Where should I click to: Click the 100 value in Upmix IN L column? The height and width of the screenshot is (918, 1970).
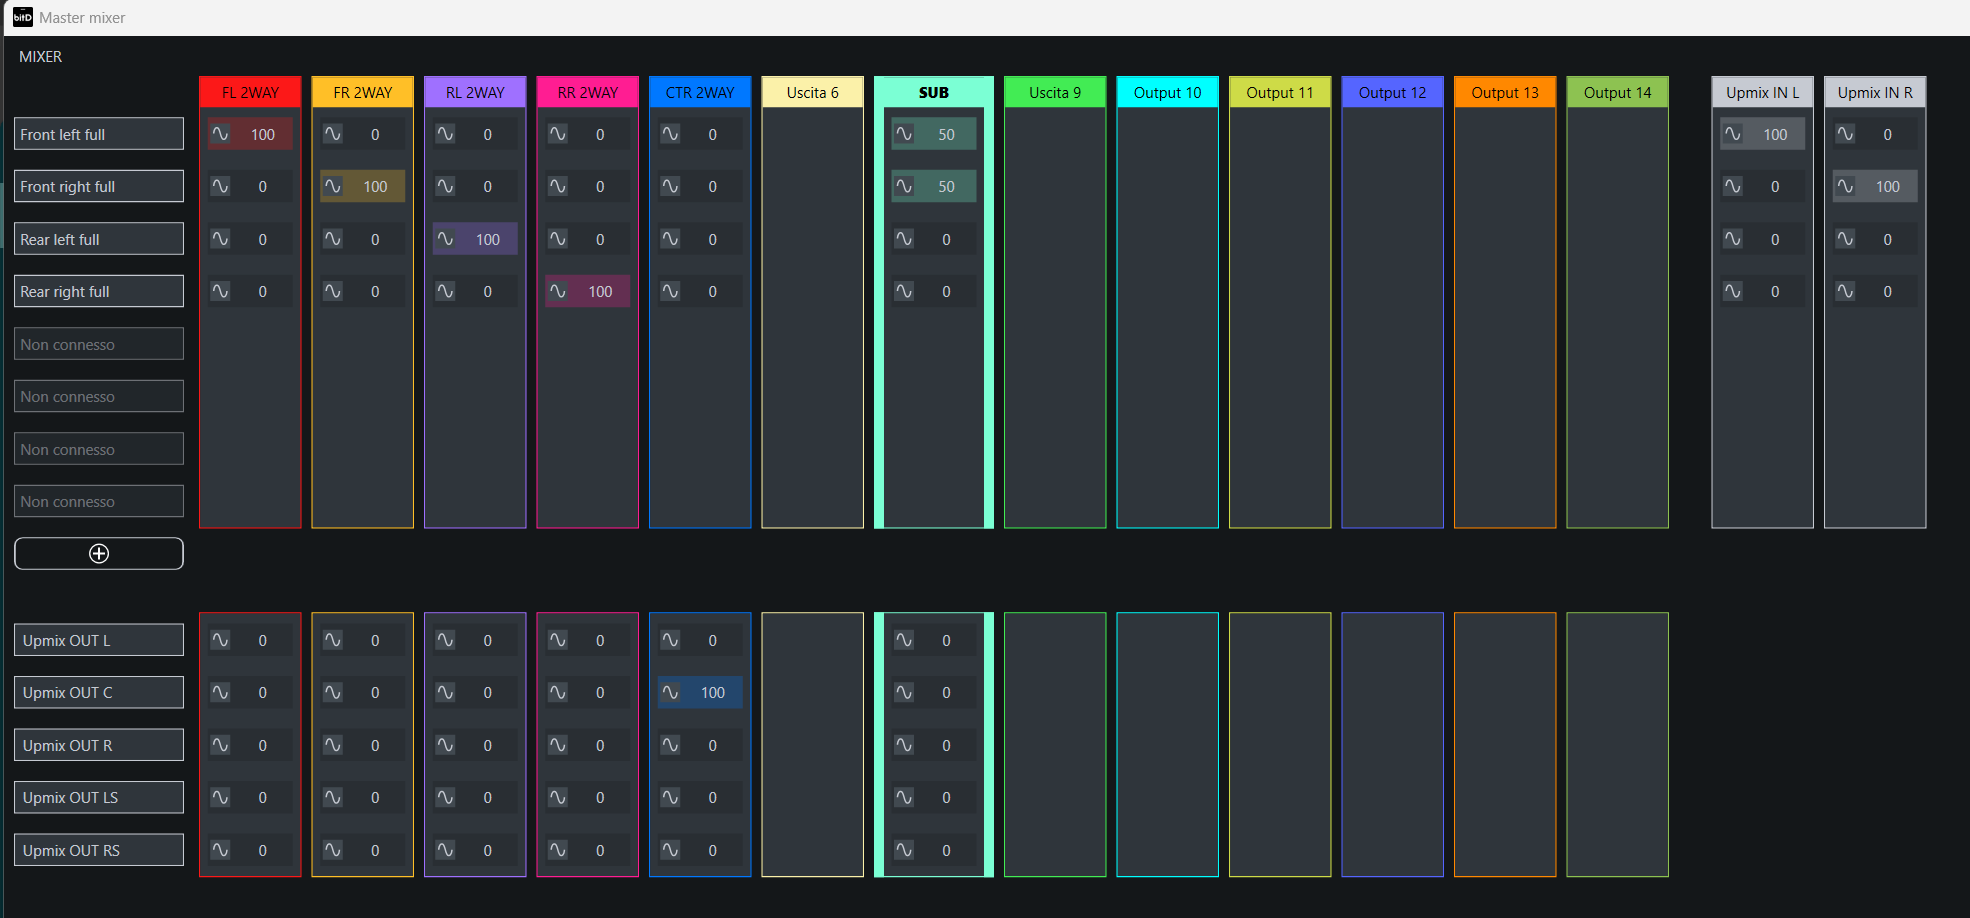click(1775, 134)
